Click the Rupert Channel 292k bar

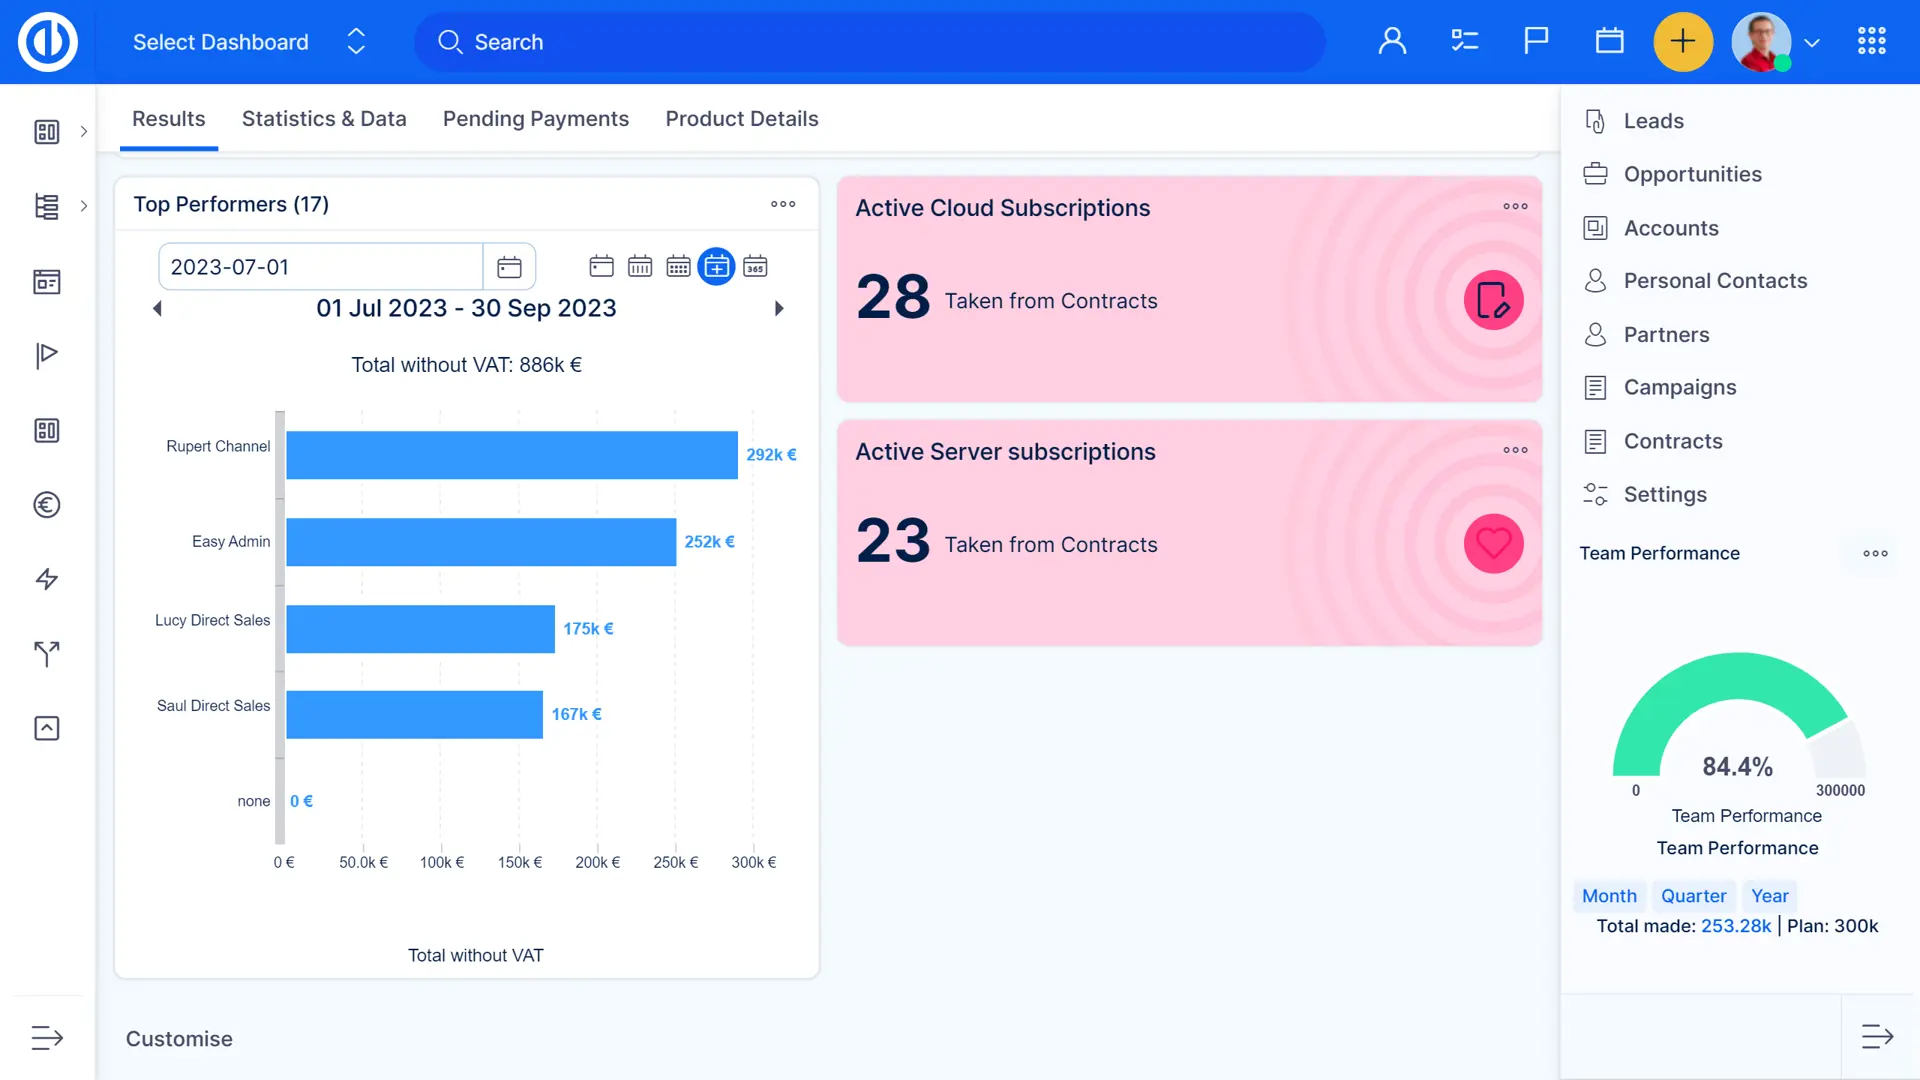[x=511, y=455]
